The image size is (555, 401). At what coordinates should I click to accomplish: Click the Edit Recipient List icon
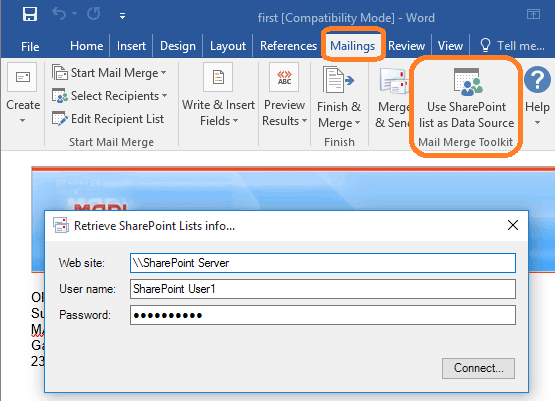click(x=59, y=119)
